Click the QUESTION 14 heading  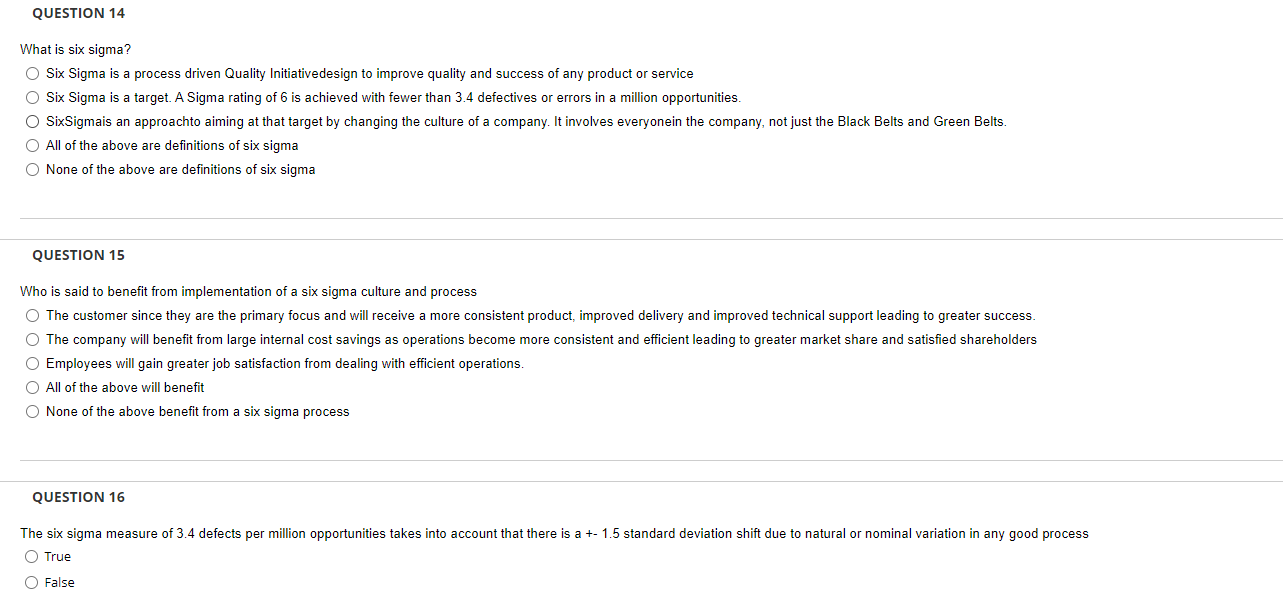78,13
